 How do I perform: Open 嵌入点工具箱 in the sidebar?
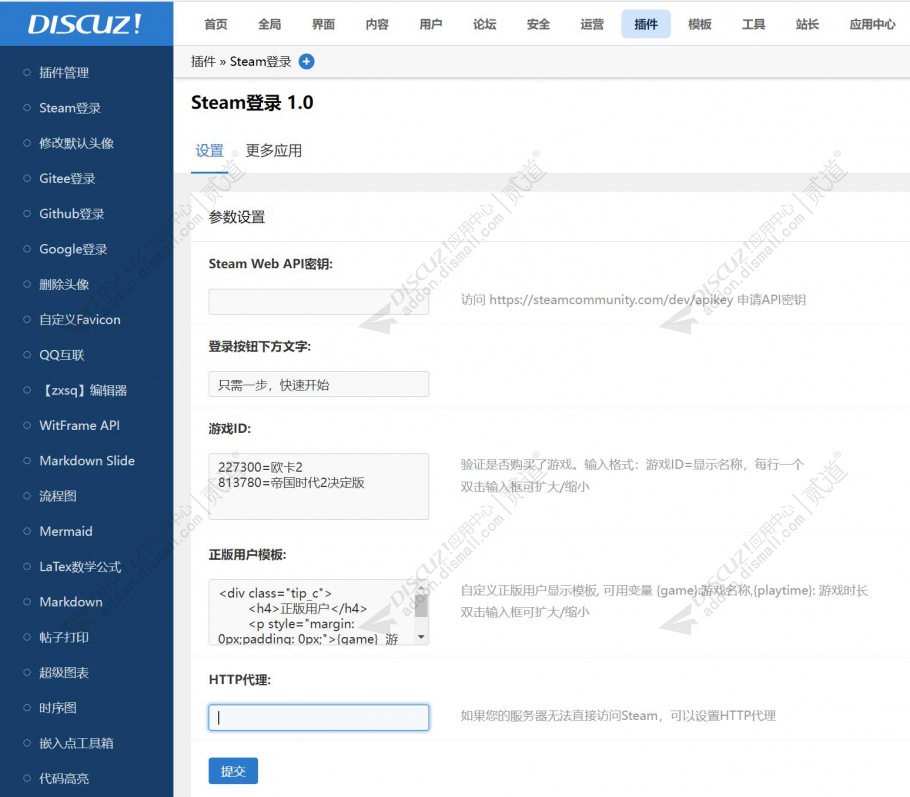pos(76,743)
